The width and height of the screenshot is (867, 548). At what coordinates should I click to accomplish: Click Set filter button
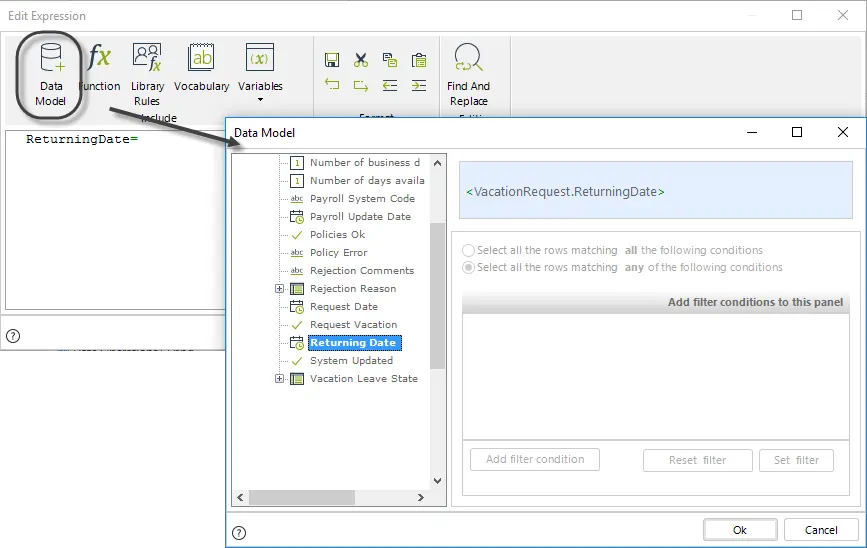(796, 460)
